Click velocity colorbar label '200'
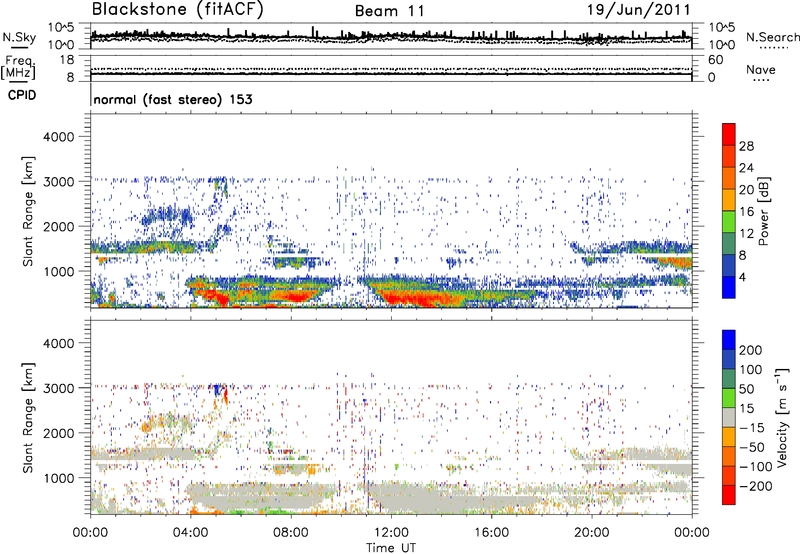Screen dimensions: 800x554 [x=751, y=350]
